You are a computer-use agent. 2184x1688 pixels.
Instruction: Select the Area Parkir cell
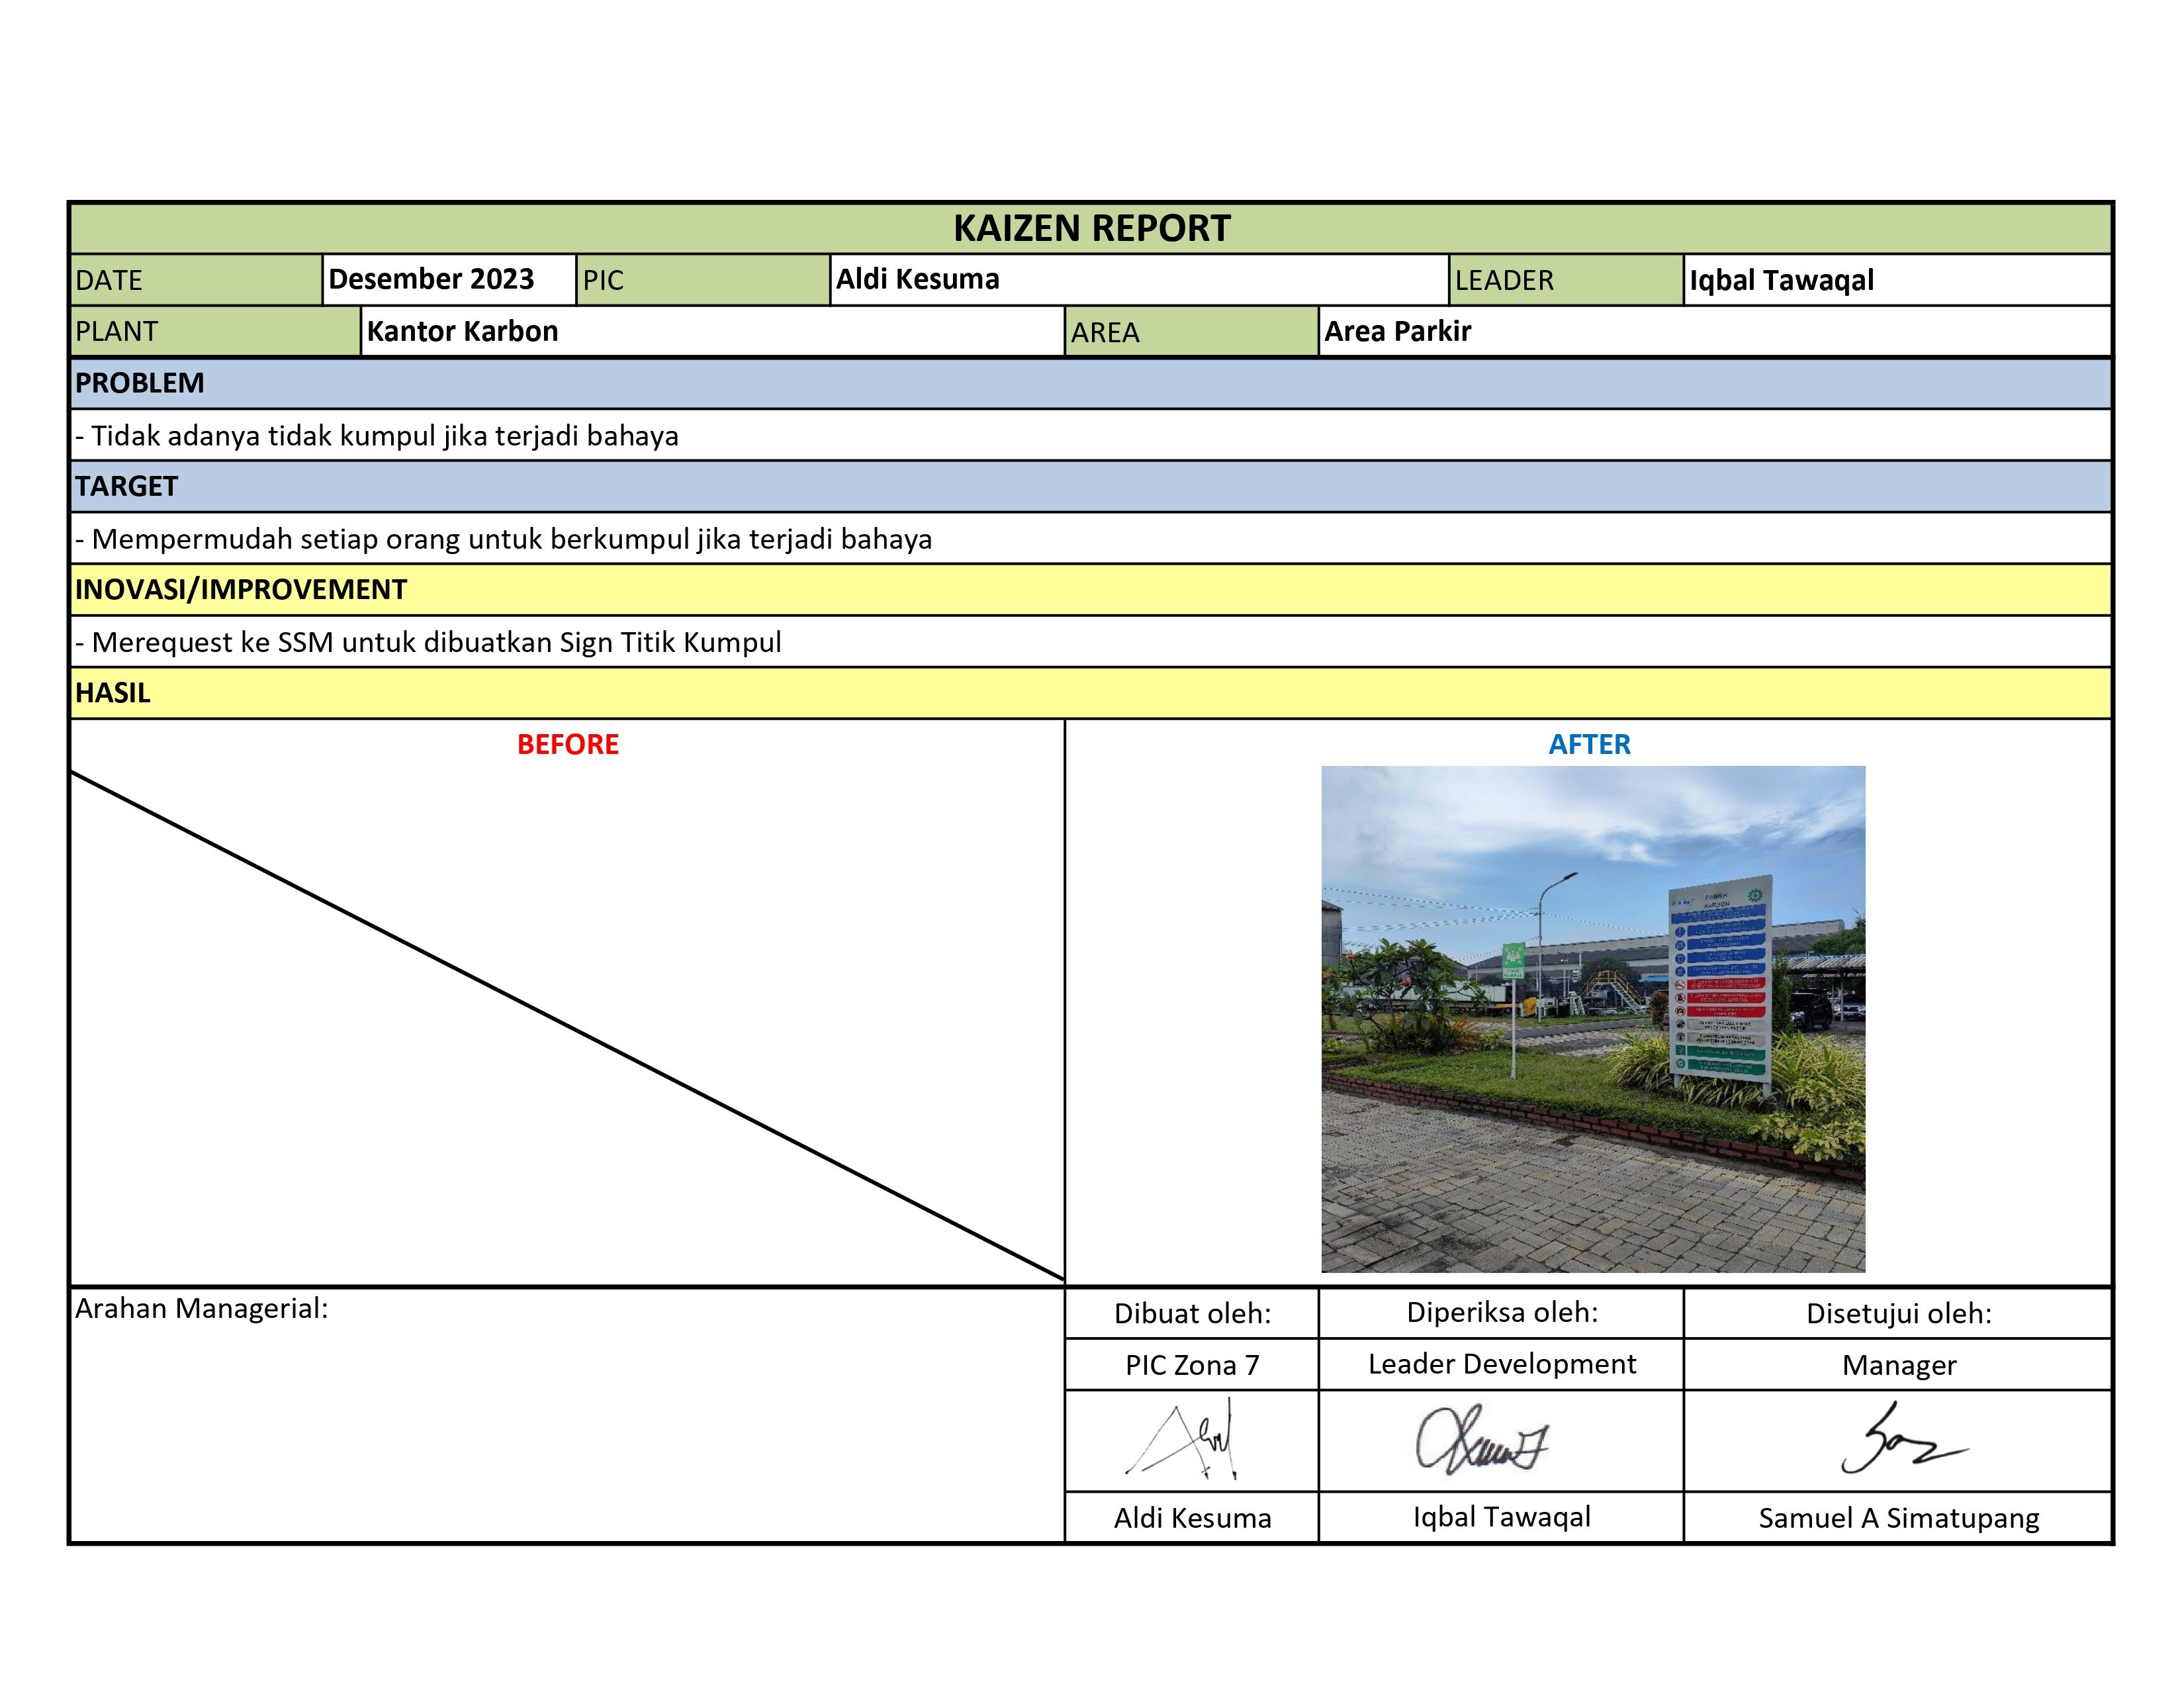(1714, 331)
